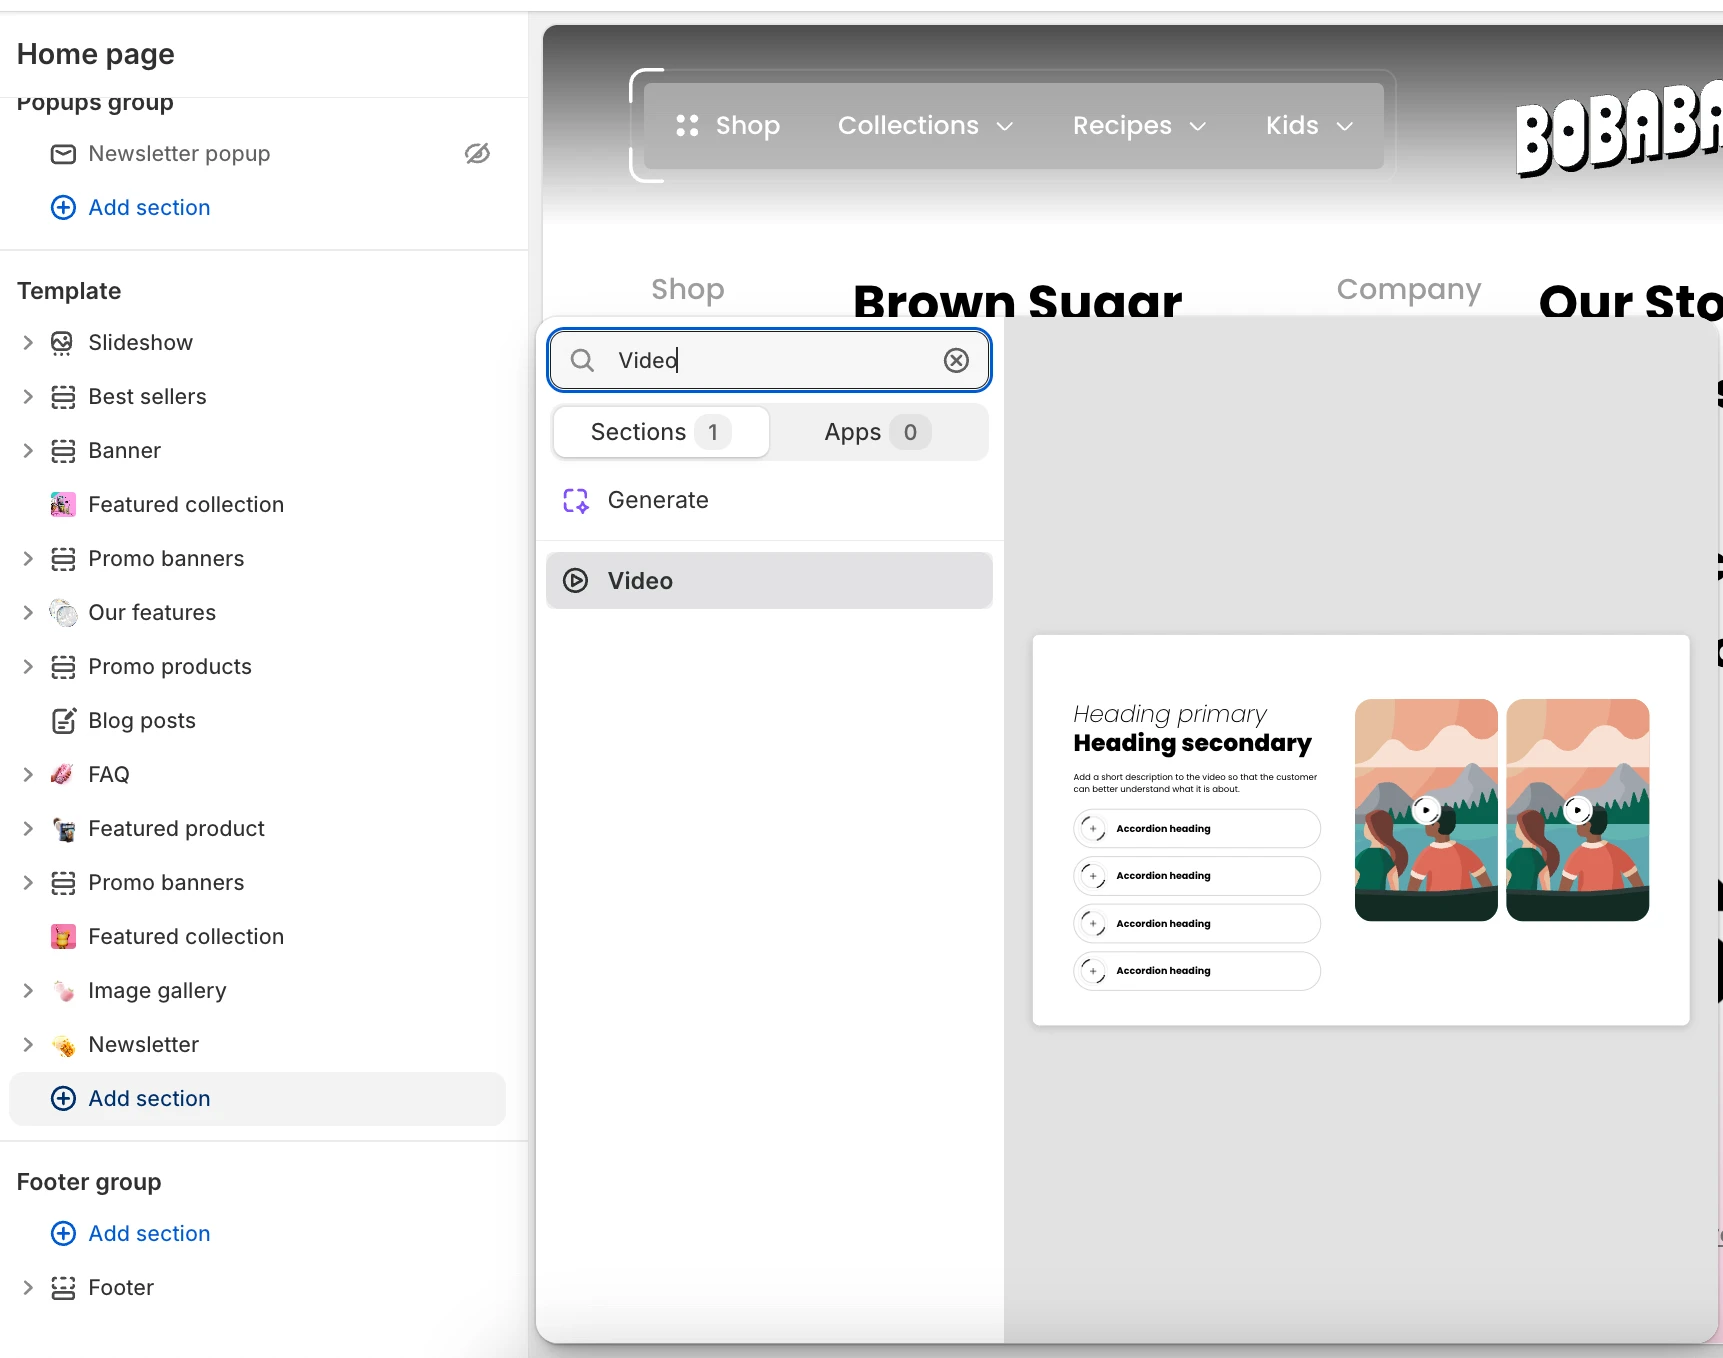Expand the Our features section
Screen dimensions: 1723x1358
(28, 613)
